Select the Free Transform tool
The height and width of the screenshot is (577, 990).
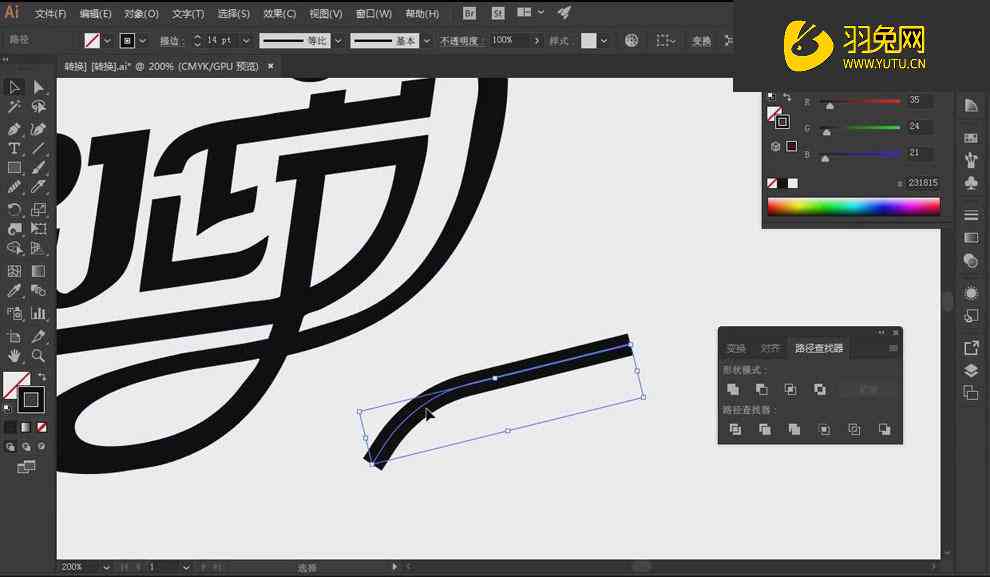point(38,229)
